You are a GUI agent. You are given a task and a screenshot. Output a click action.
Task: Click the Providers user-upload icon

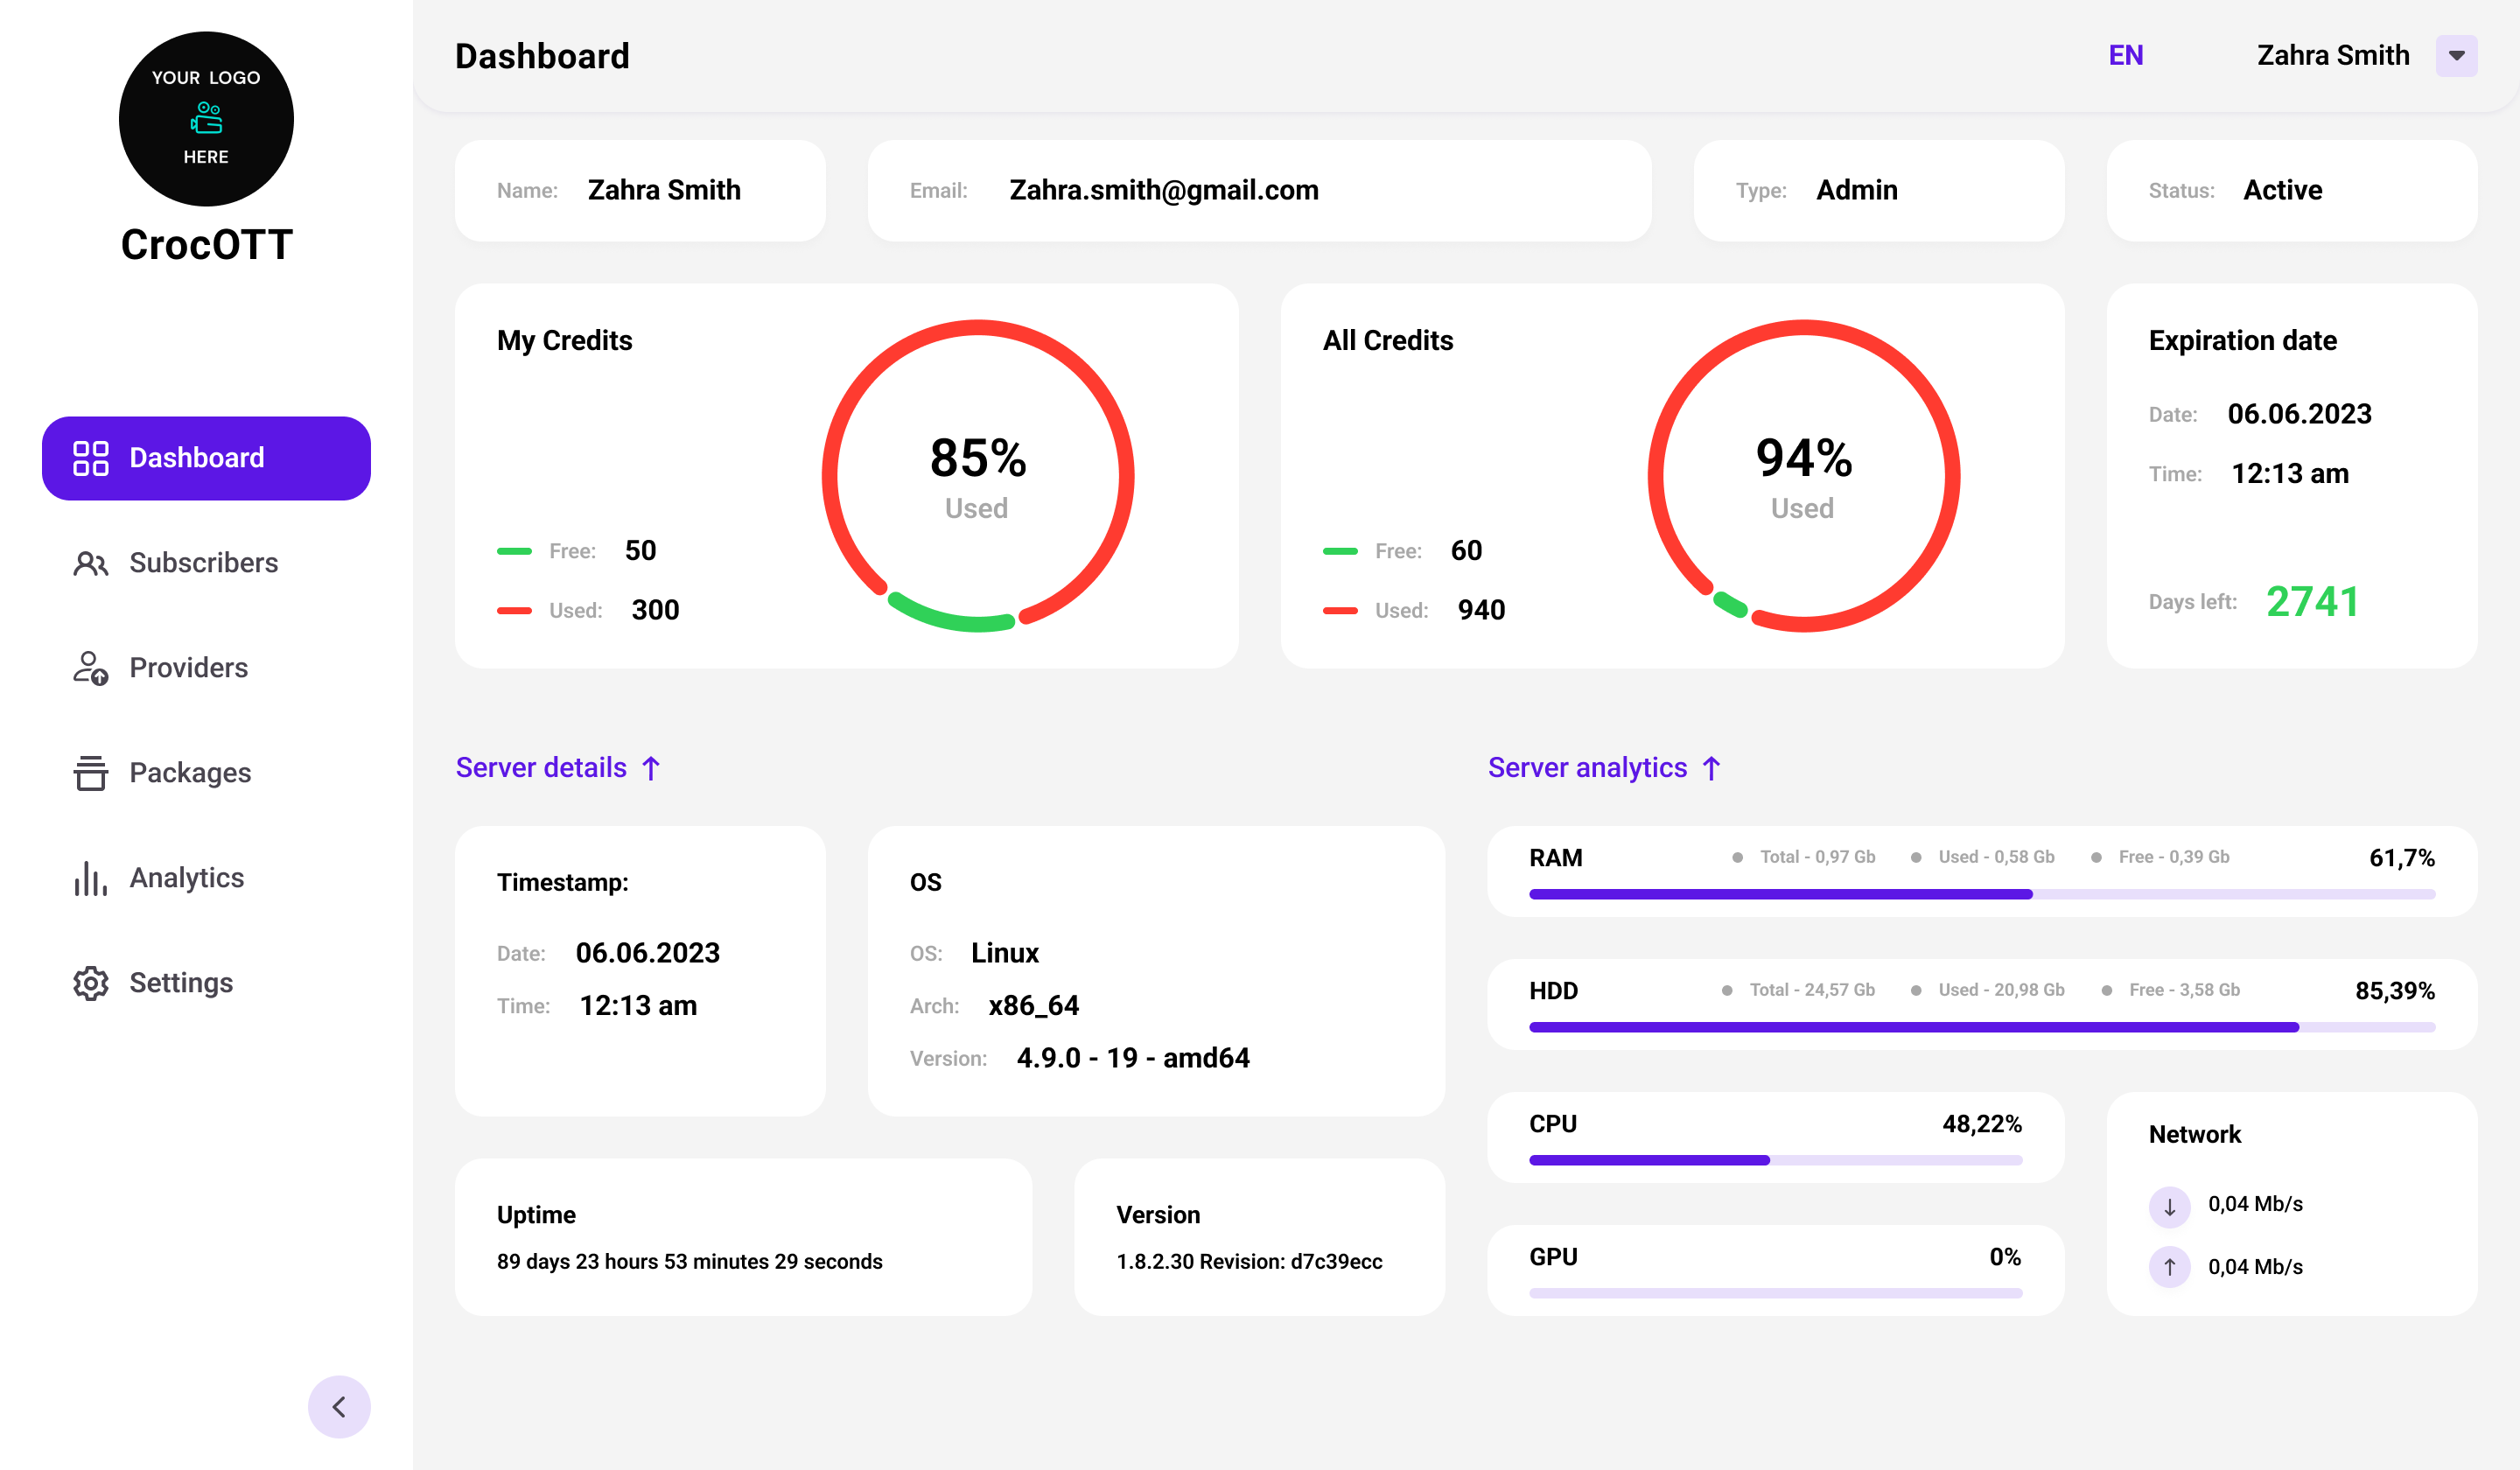coord(90,668)
